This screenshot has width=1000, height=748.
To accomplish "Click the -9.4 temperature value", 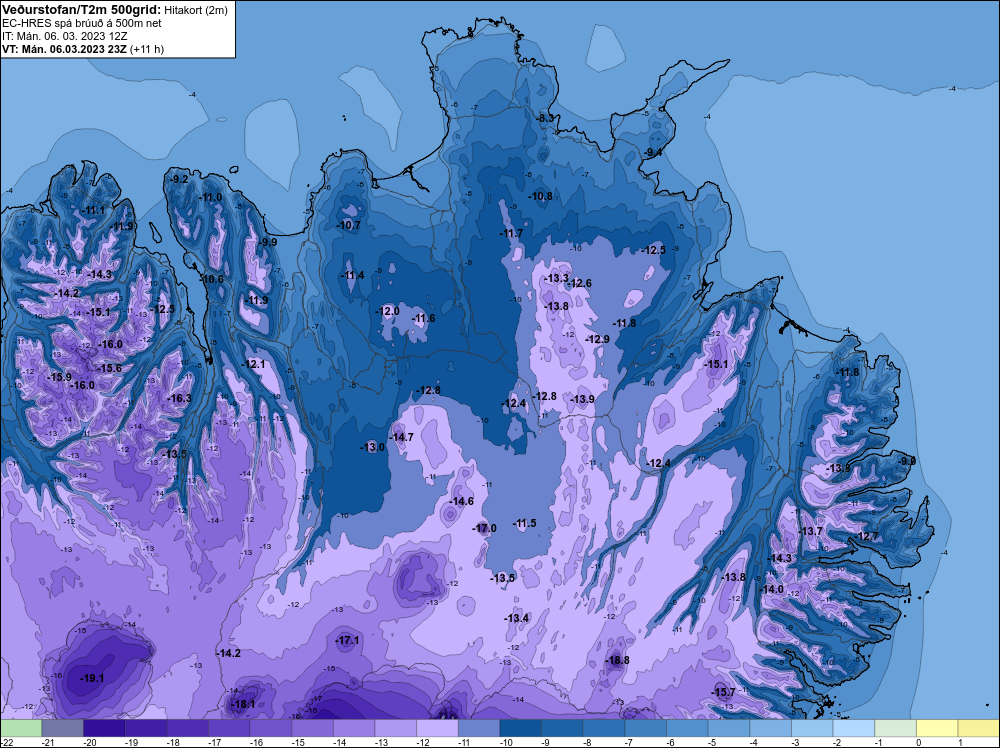I will [653, 152].
